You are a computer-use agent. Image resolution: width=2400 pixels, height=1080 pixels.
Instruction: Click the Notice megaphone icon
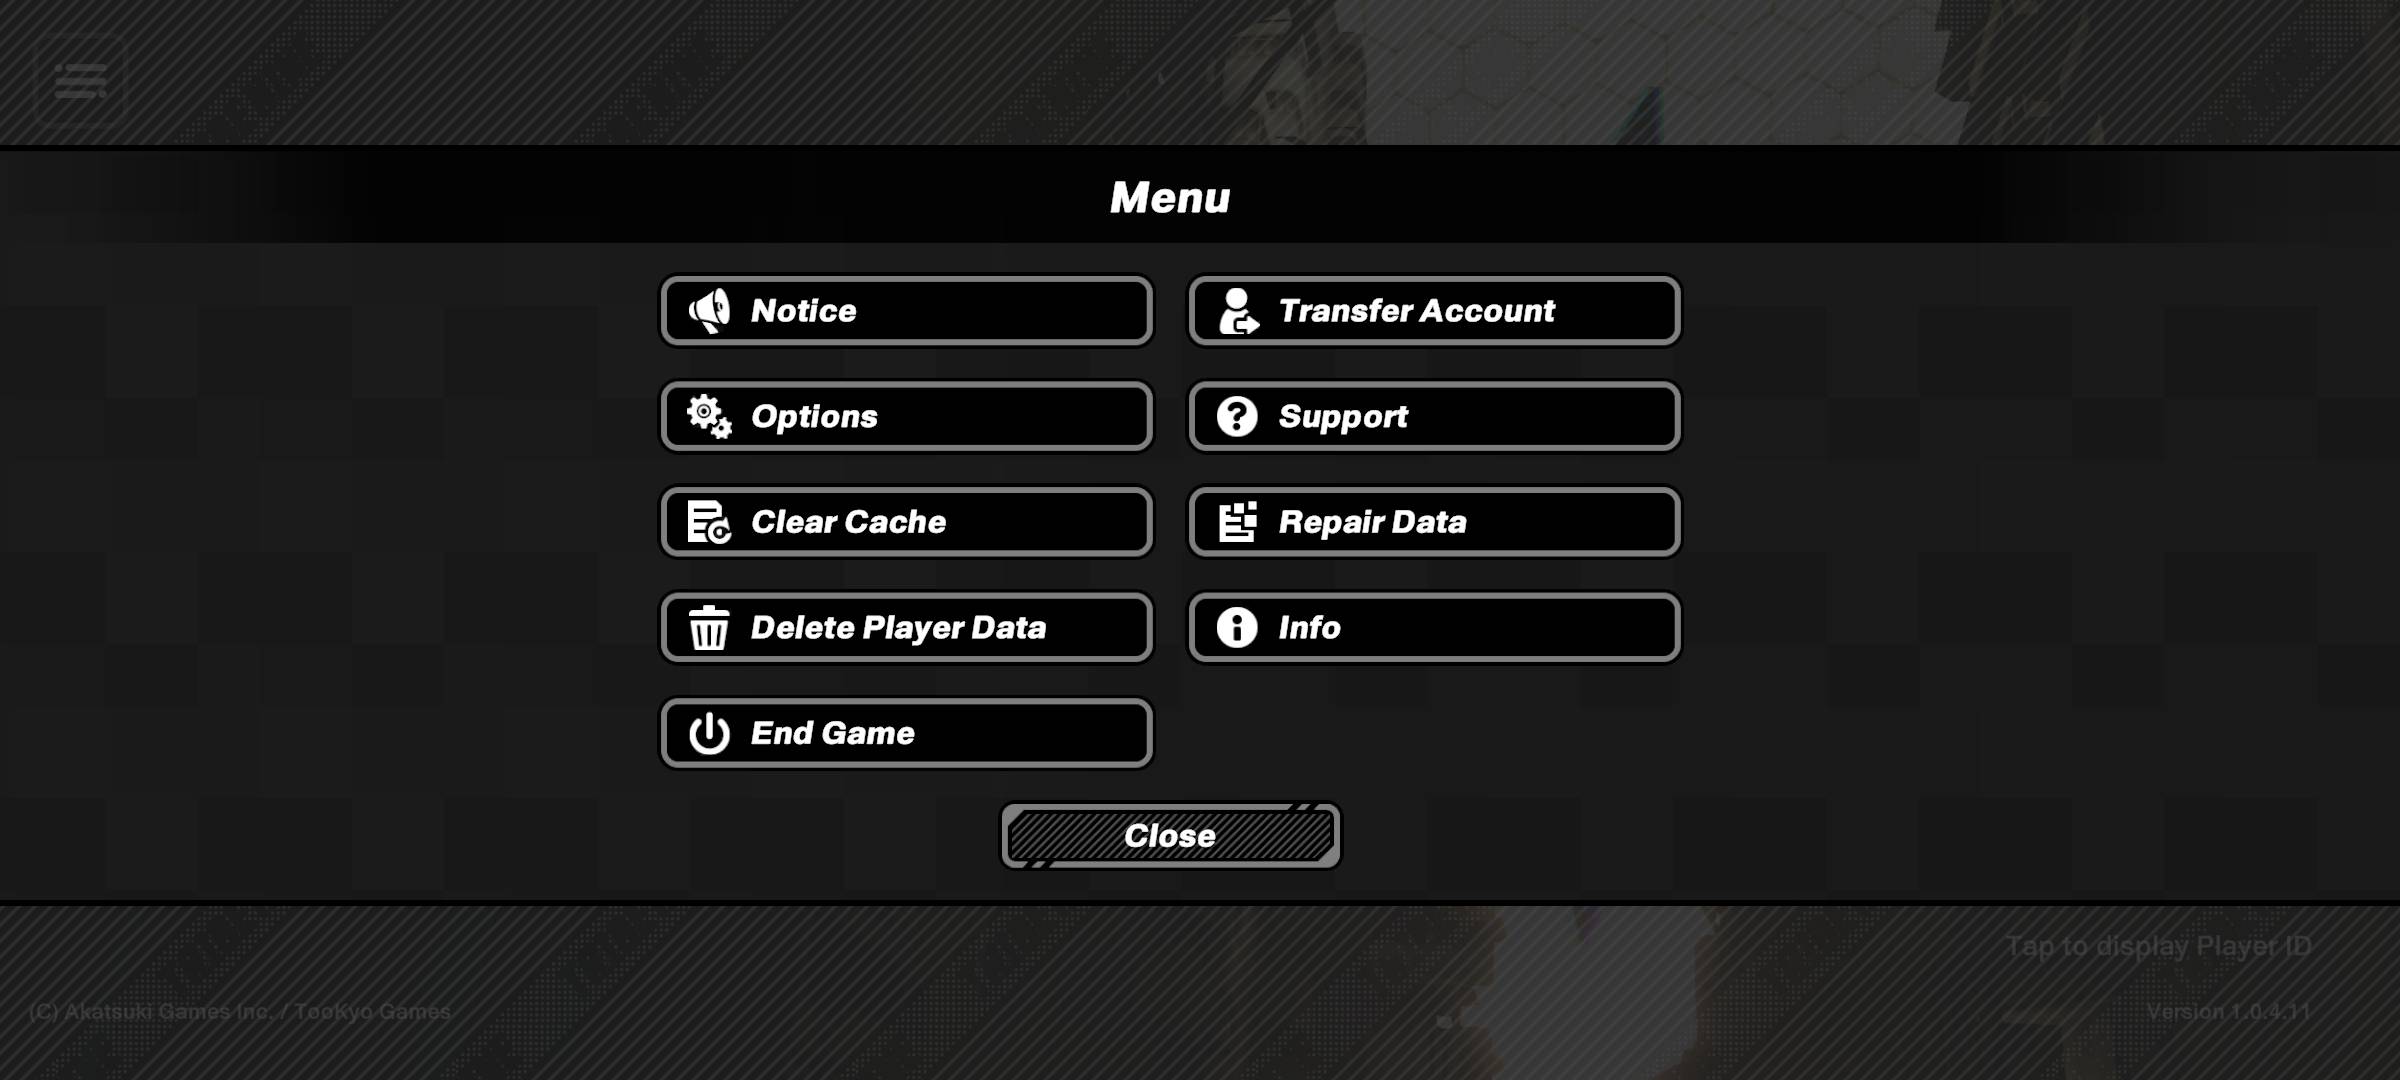pyautogui.click(x=707, y=311)
